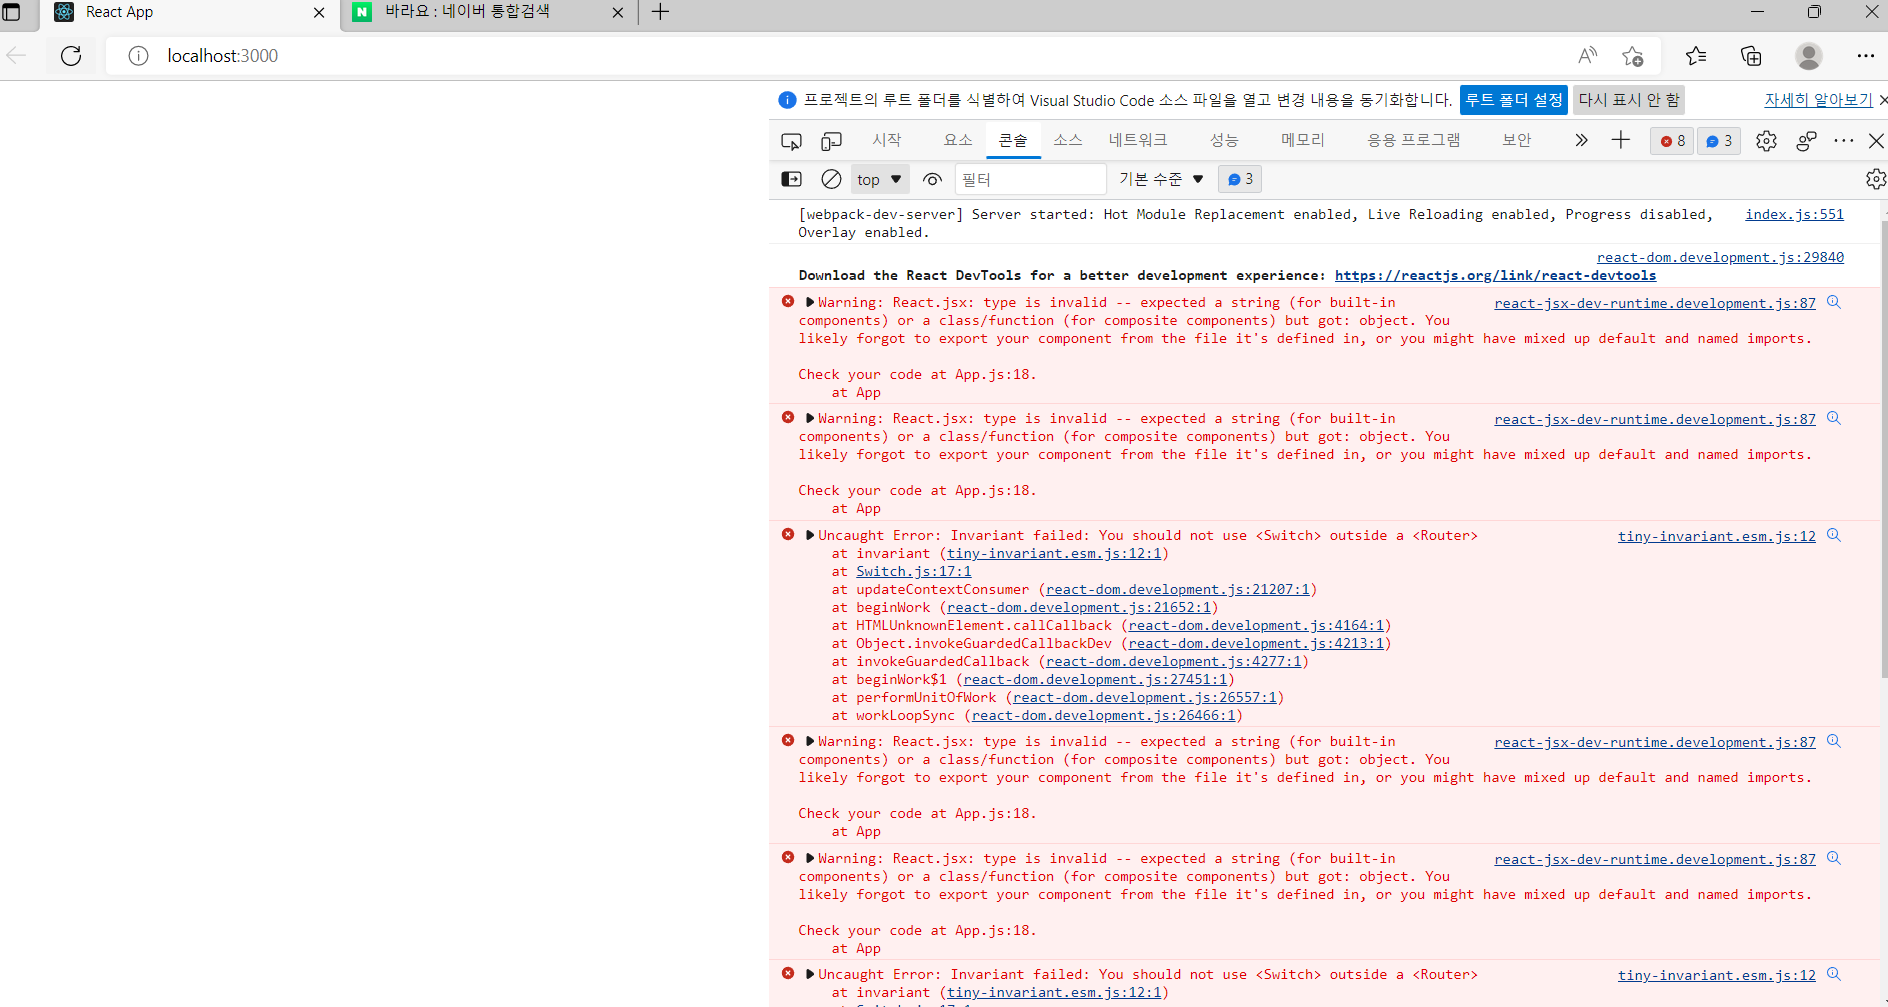
Task: Open react-dom.development.js:21652:1 stack link
Action: (1079, 607)
